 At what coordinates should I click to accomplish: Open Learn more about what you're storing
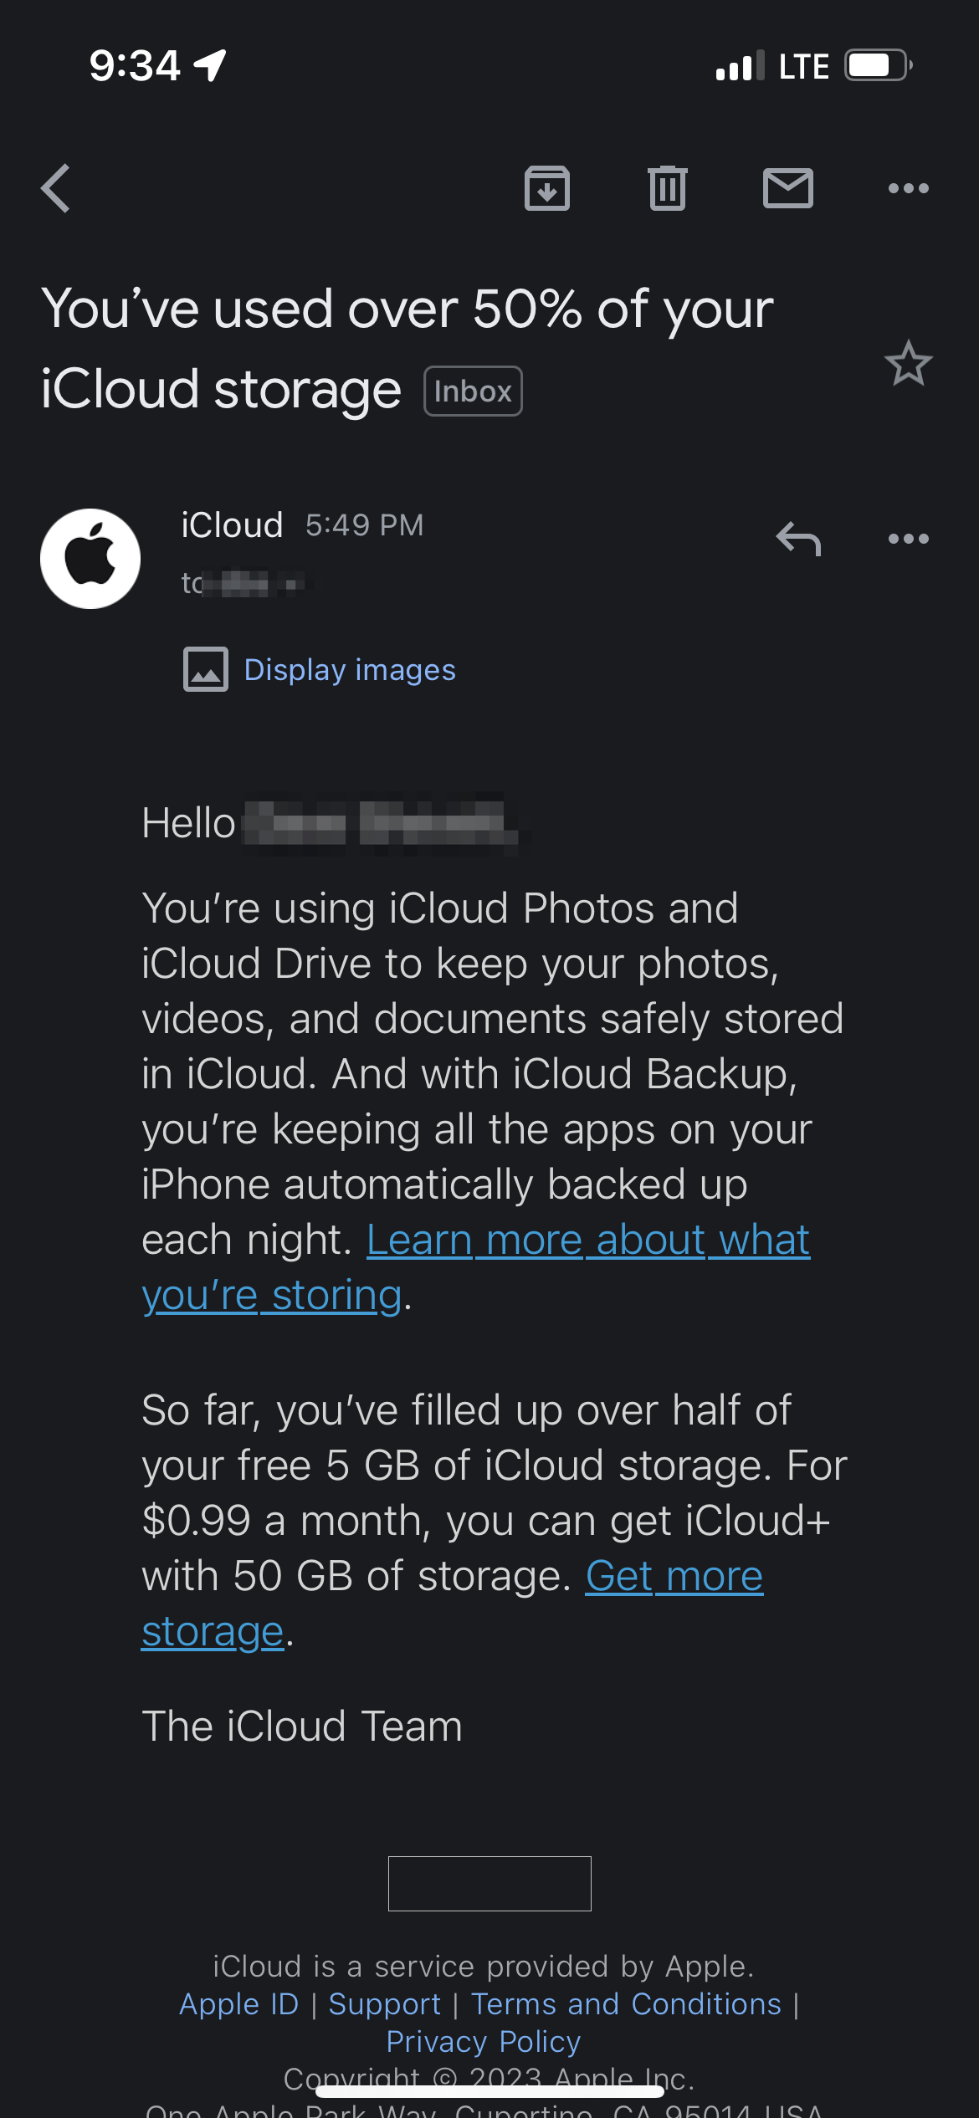(x=588, y=1241)
